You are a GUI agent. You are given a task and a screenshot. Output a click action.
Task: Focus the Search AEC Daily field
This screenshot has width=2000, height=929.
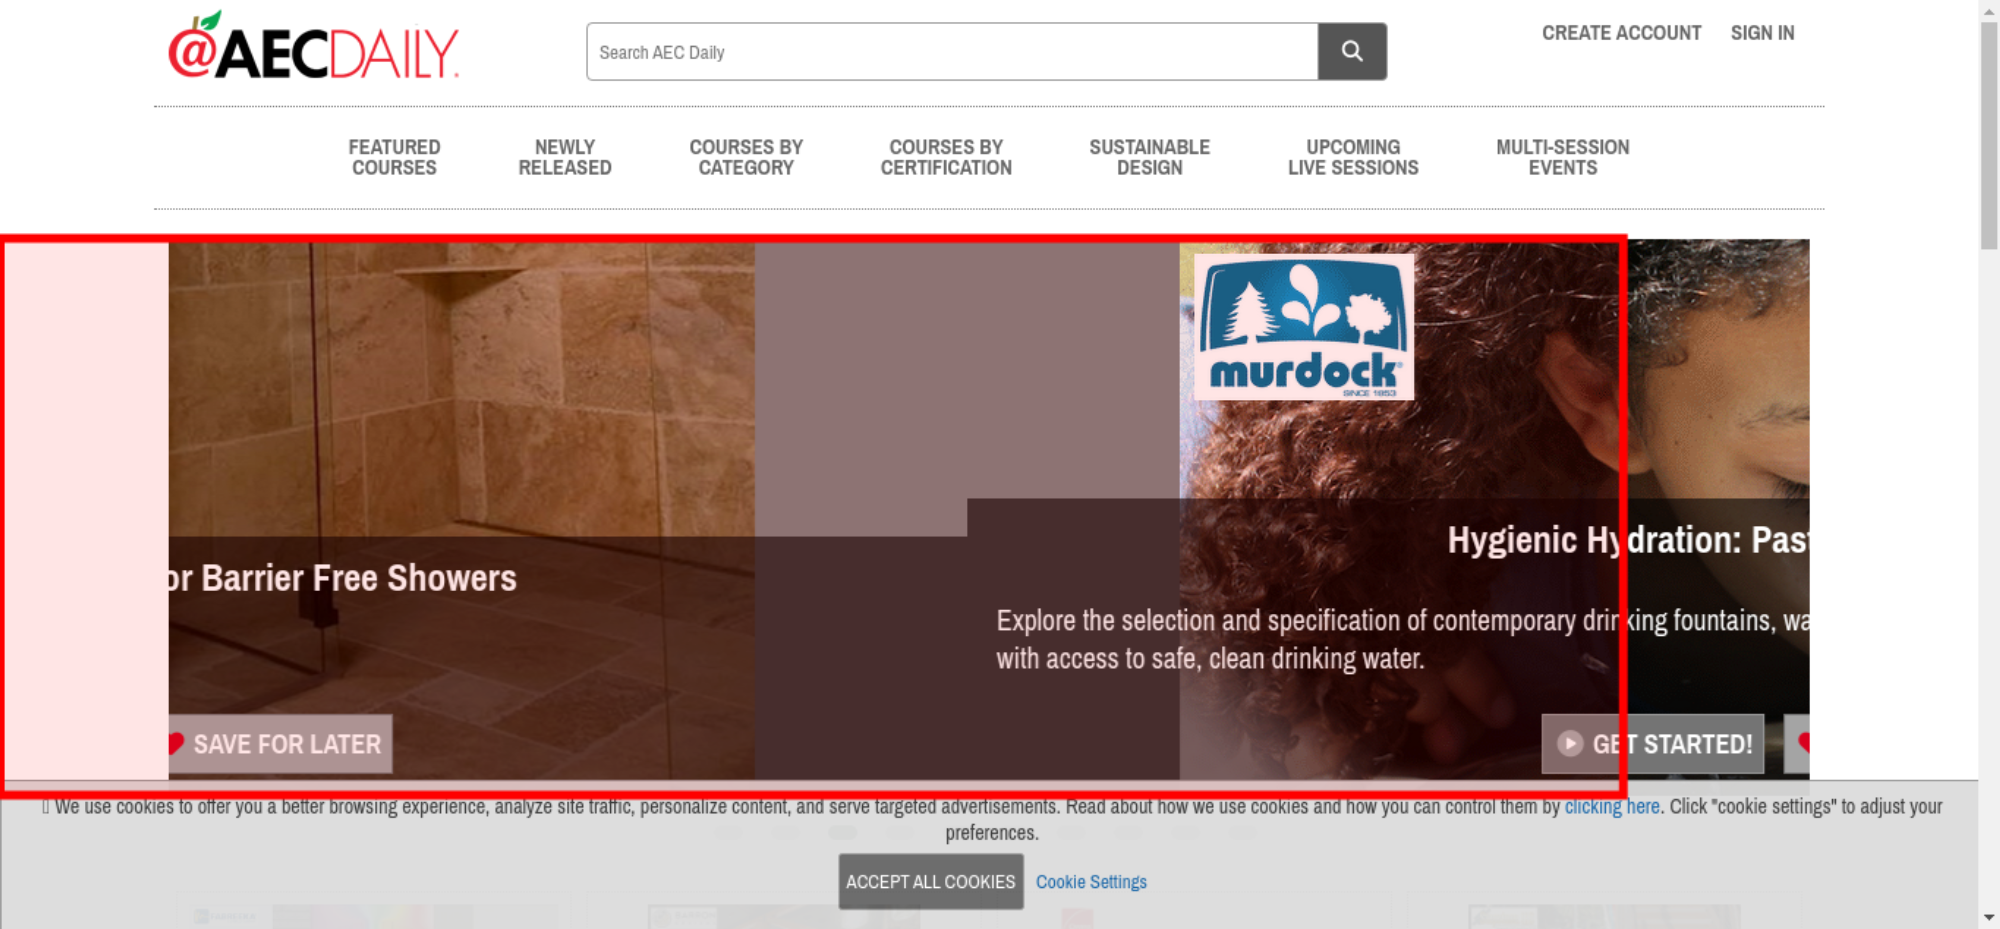[951, 52]
